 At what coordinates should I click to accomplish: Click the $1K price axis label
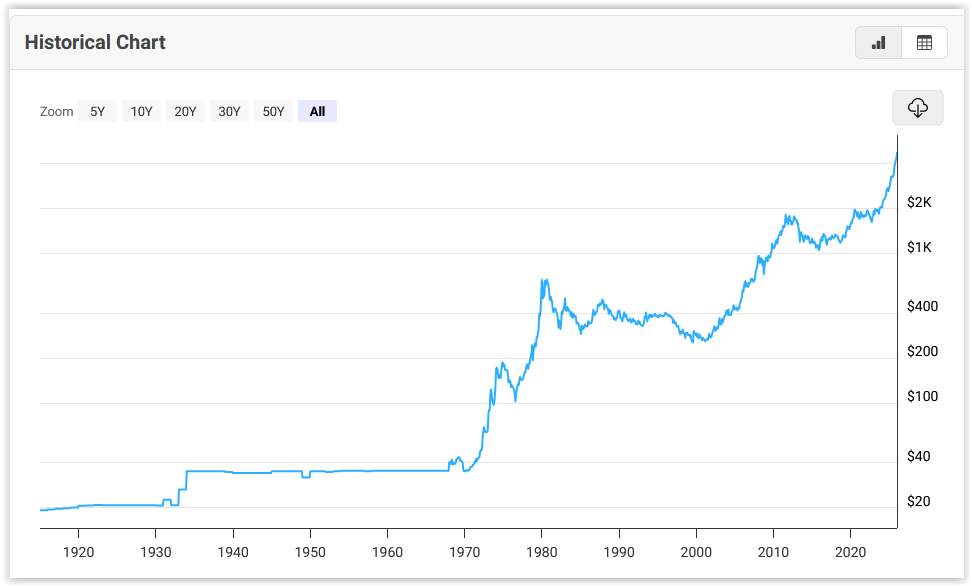coord(919,247)
